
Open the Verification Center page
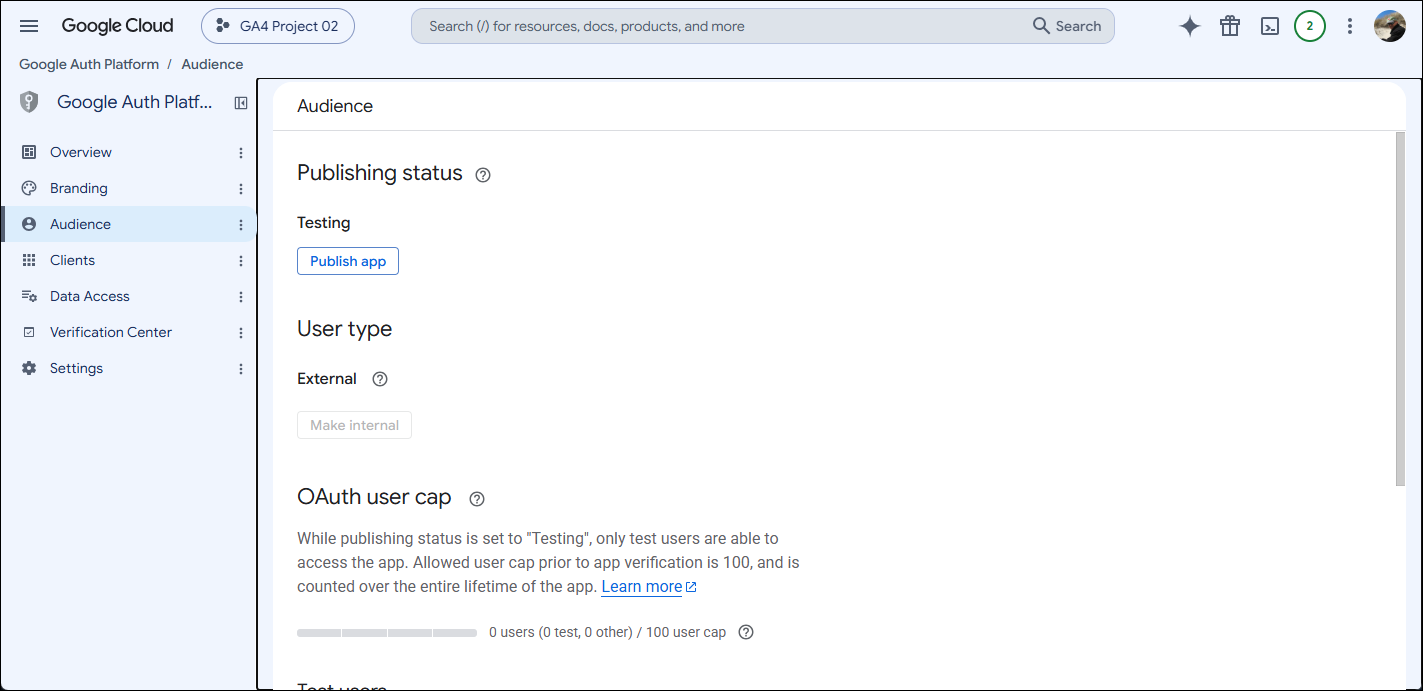click(111, 332)
